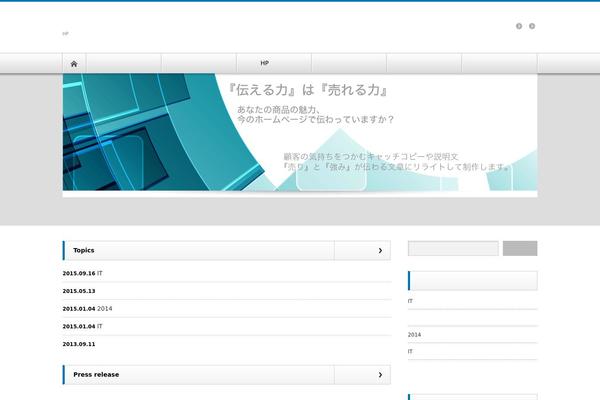Open the hero banner image
The height and width of the screenshot is (400, 600).
pos(300,132)
